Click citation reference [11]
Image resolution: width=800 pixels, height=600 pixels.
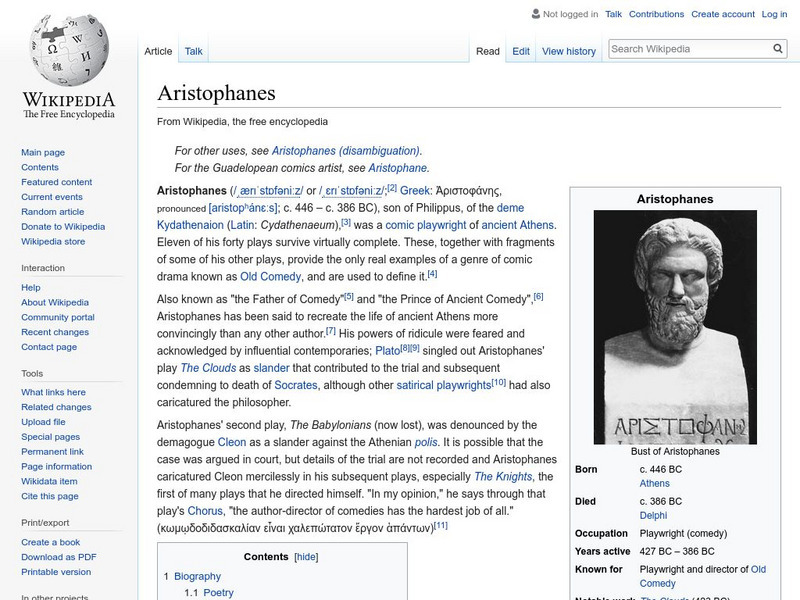(440, 525)
